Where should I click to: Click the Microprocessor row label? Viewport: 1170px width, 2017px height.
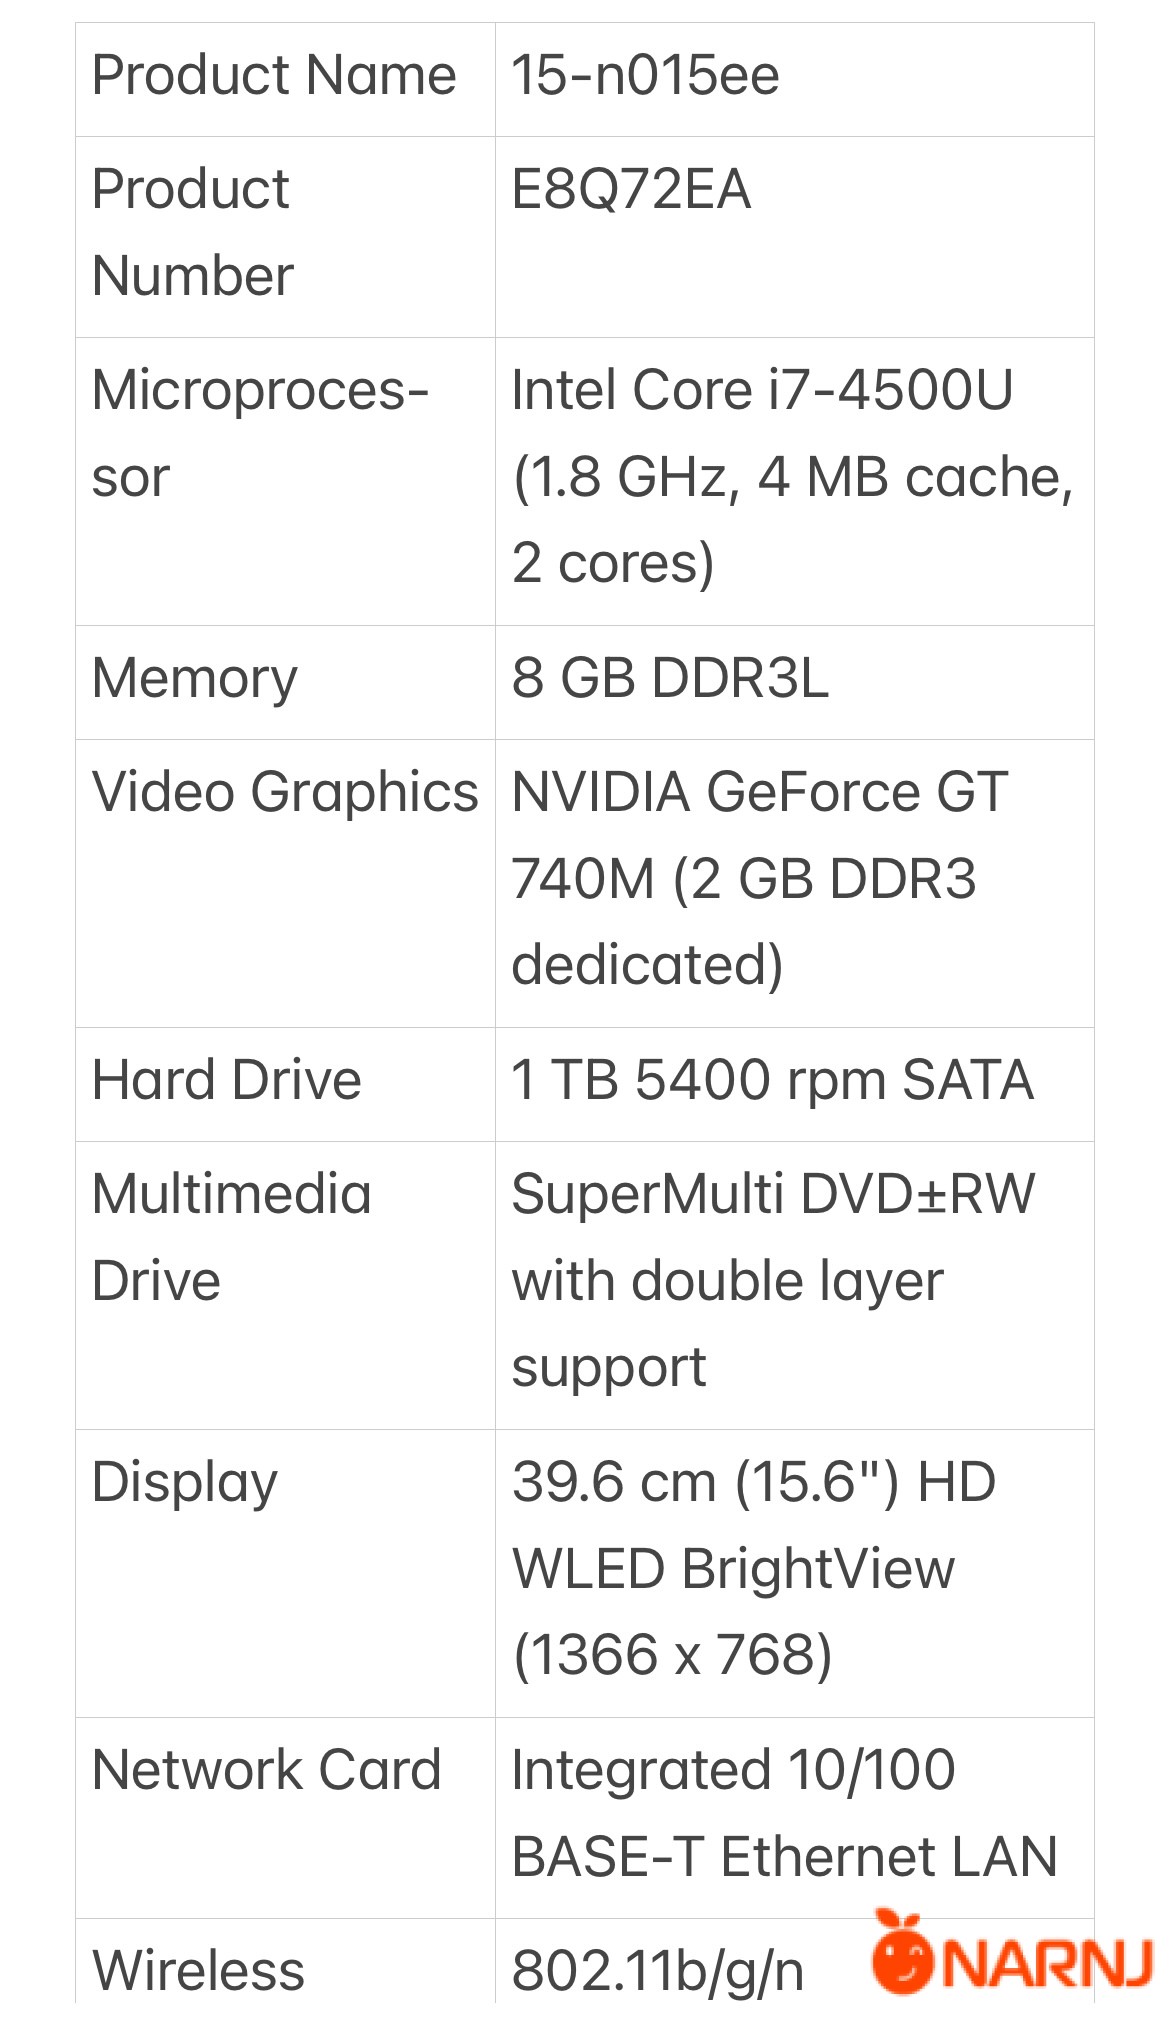click(x=260, y=432)
